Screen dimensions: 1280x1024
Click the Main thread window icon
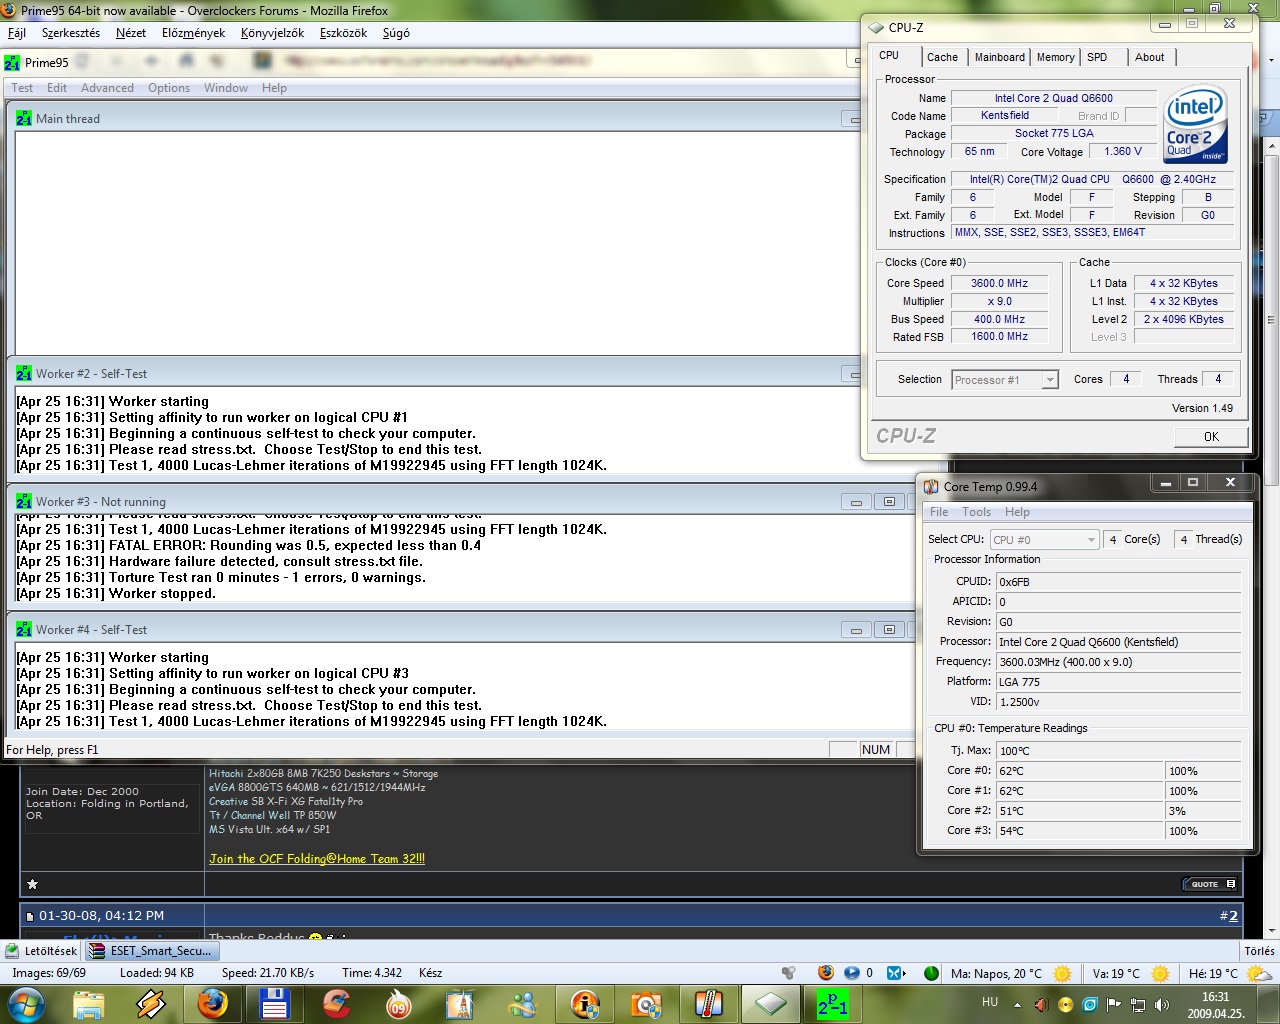click(x=24, y=119)
